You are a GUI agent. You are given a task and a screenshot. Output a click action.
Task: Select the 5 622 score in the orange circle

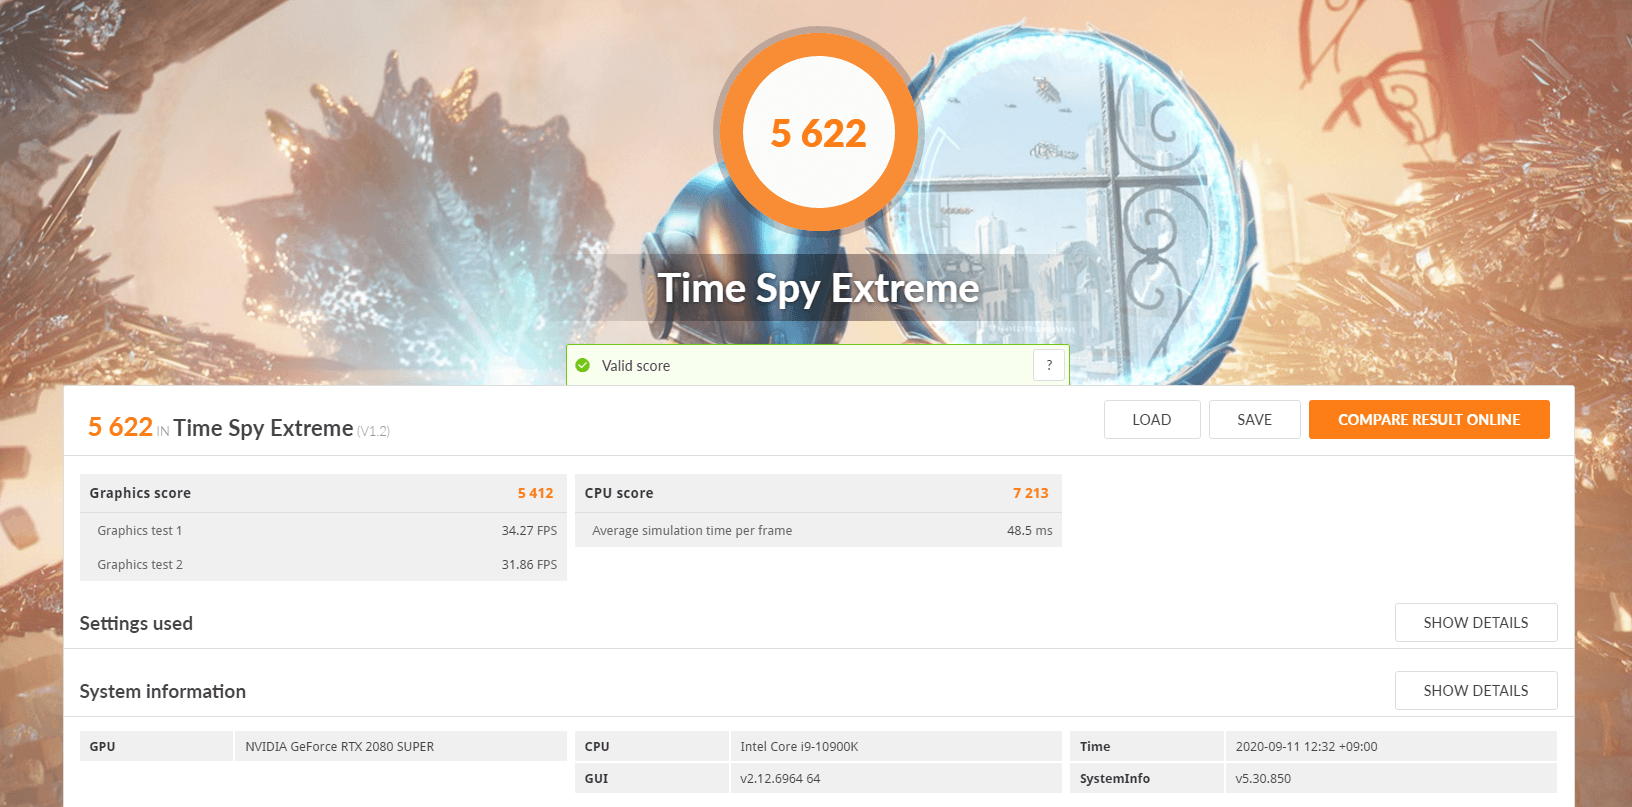tap(819, 133)
